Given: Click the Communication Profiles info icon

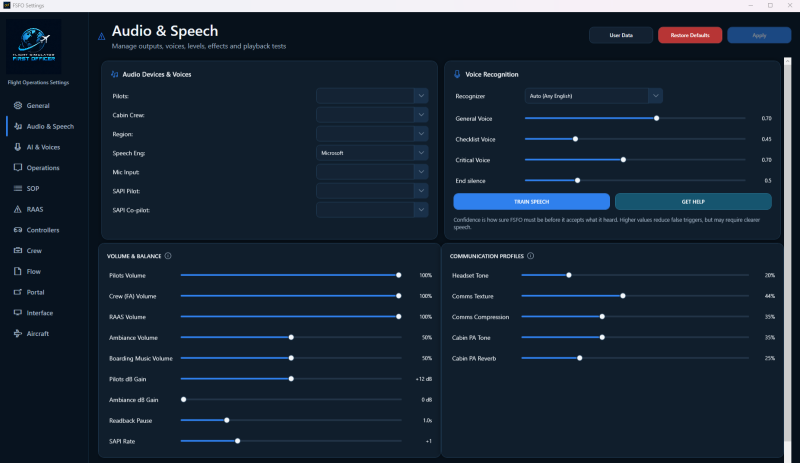Looking at the screenshot, I should tap(531, 256).
